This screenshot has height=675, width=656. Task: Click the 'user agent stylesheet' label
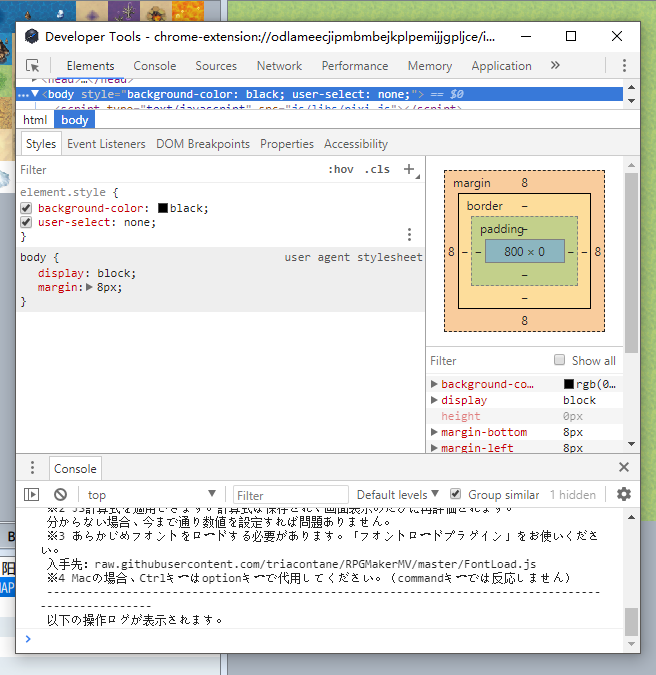353,257
